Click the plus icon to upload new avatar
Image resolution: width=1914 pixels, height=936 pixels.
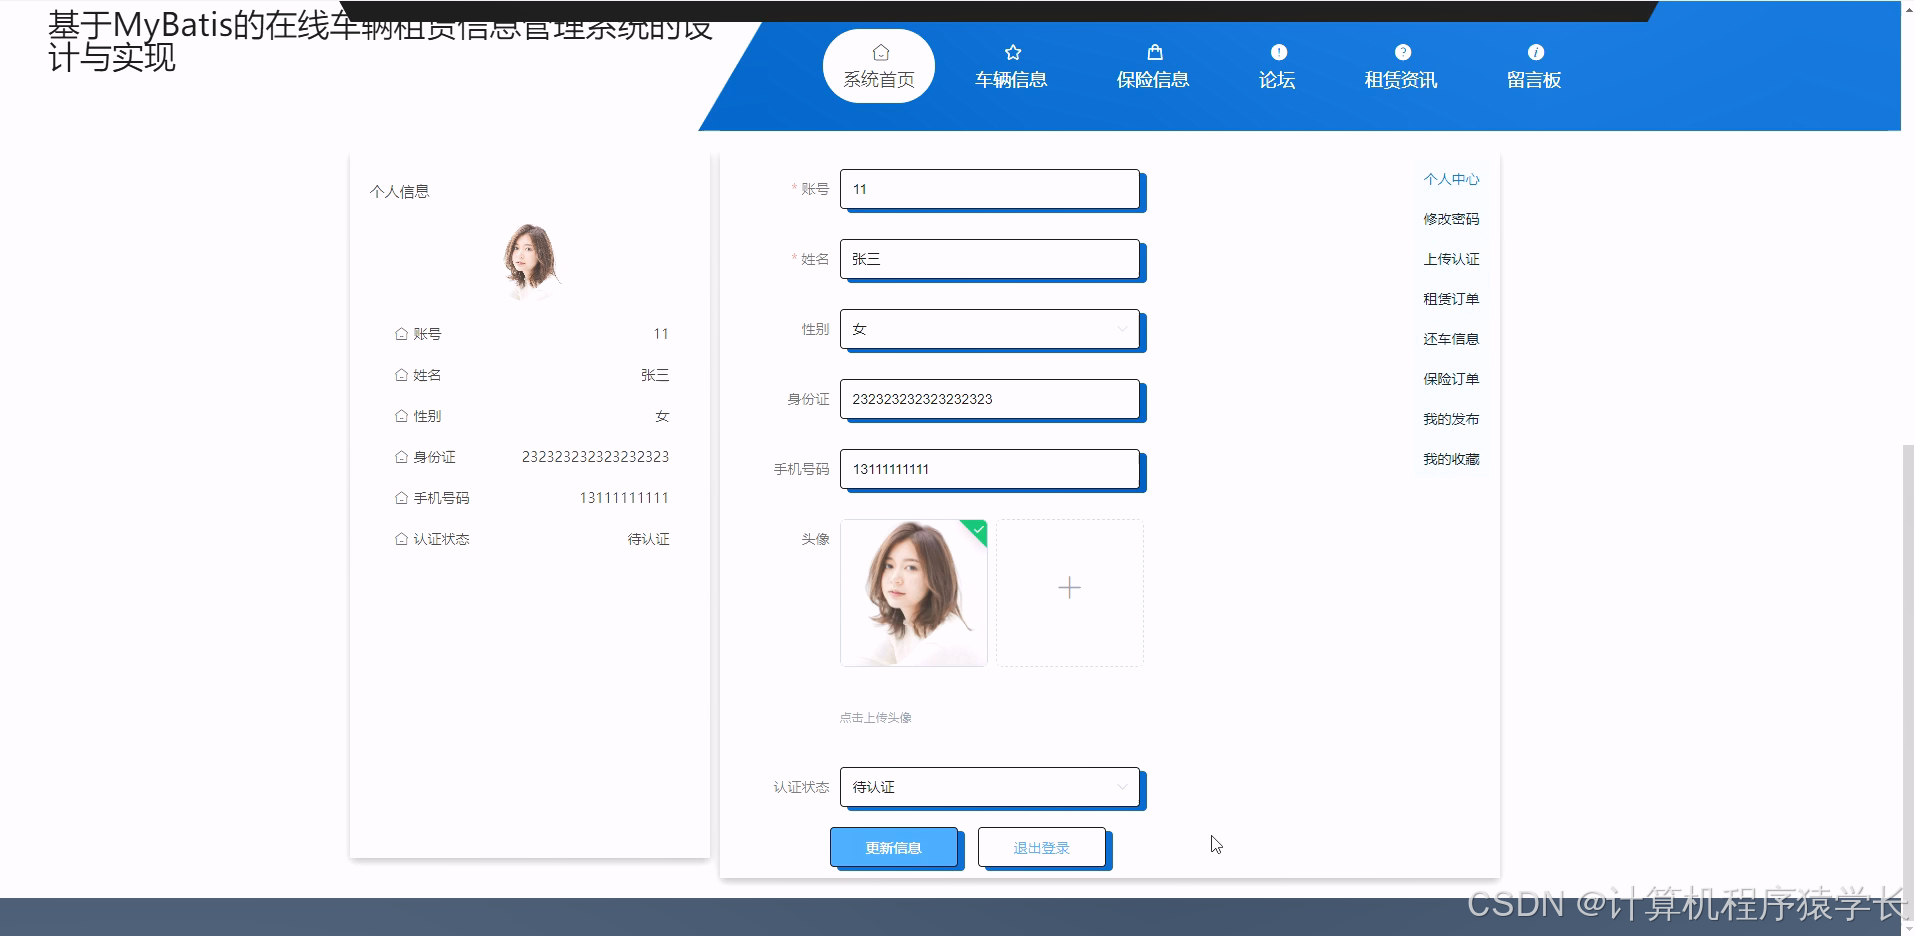point(1069,588)
